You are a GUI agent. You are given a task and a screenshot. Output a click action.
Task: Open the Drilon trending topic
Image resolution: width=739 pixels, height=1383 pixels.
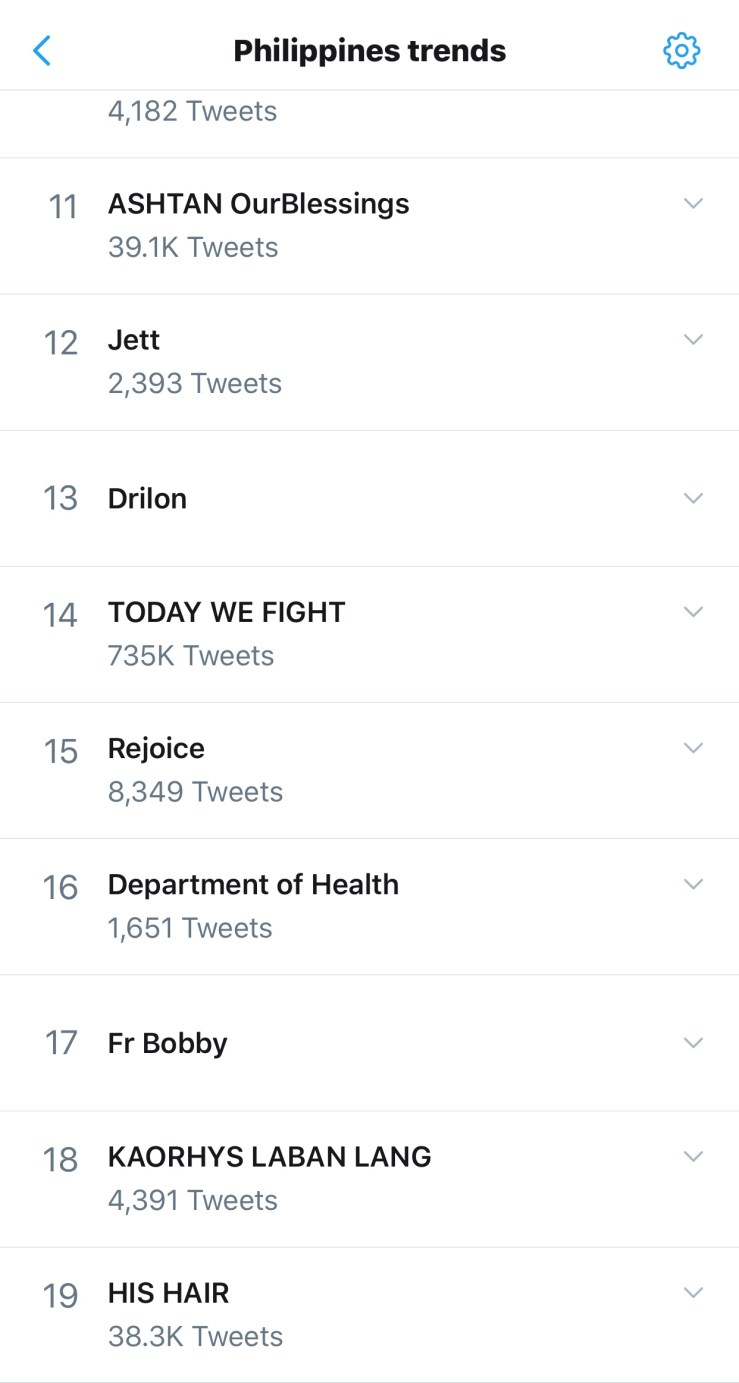147,498
